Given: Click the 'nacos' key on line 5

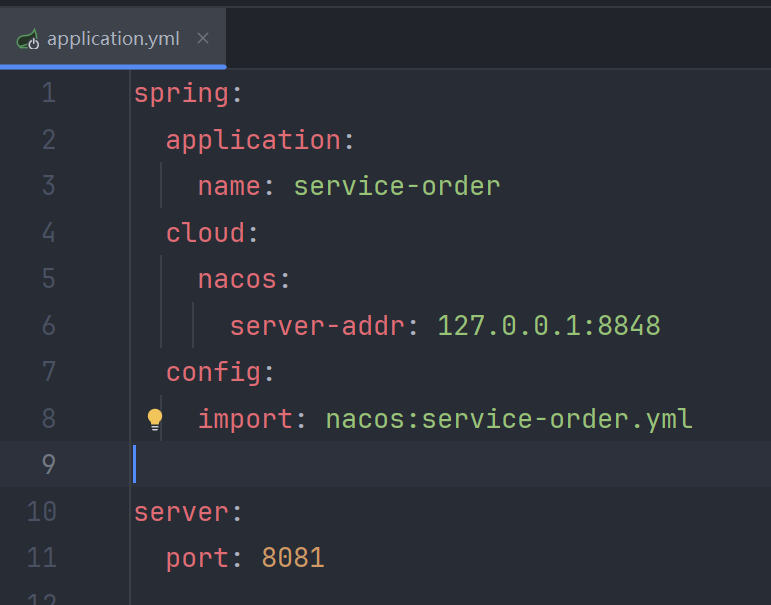Looking at the screenshot, I should pyautogui.click(x=237, y=279).
